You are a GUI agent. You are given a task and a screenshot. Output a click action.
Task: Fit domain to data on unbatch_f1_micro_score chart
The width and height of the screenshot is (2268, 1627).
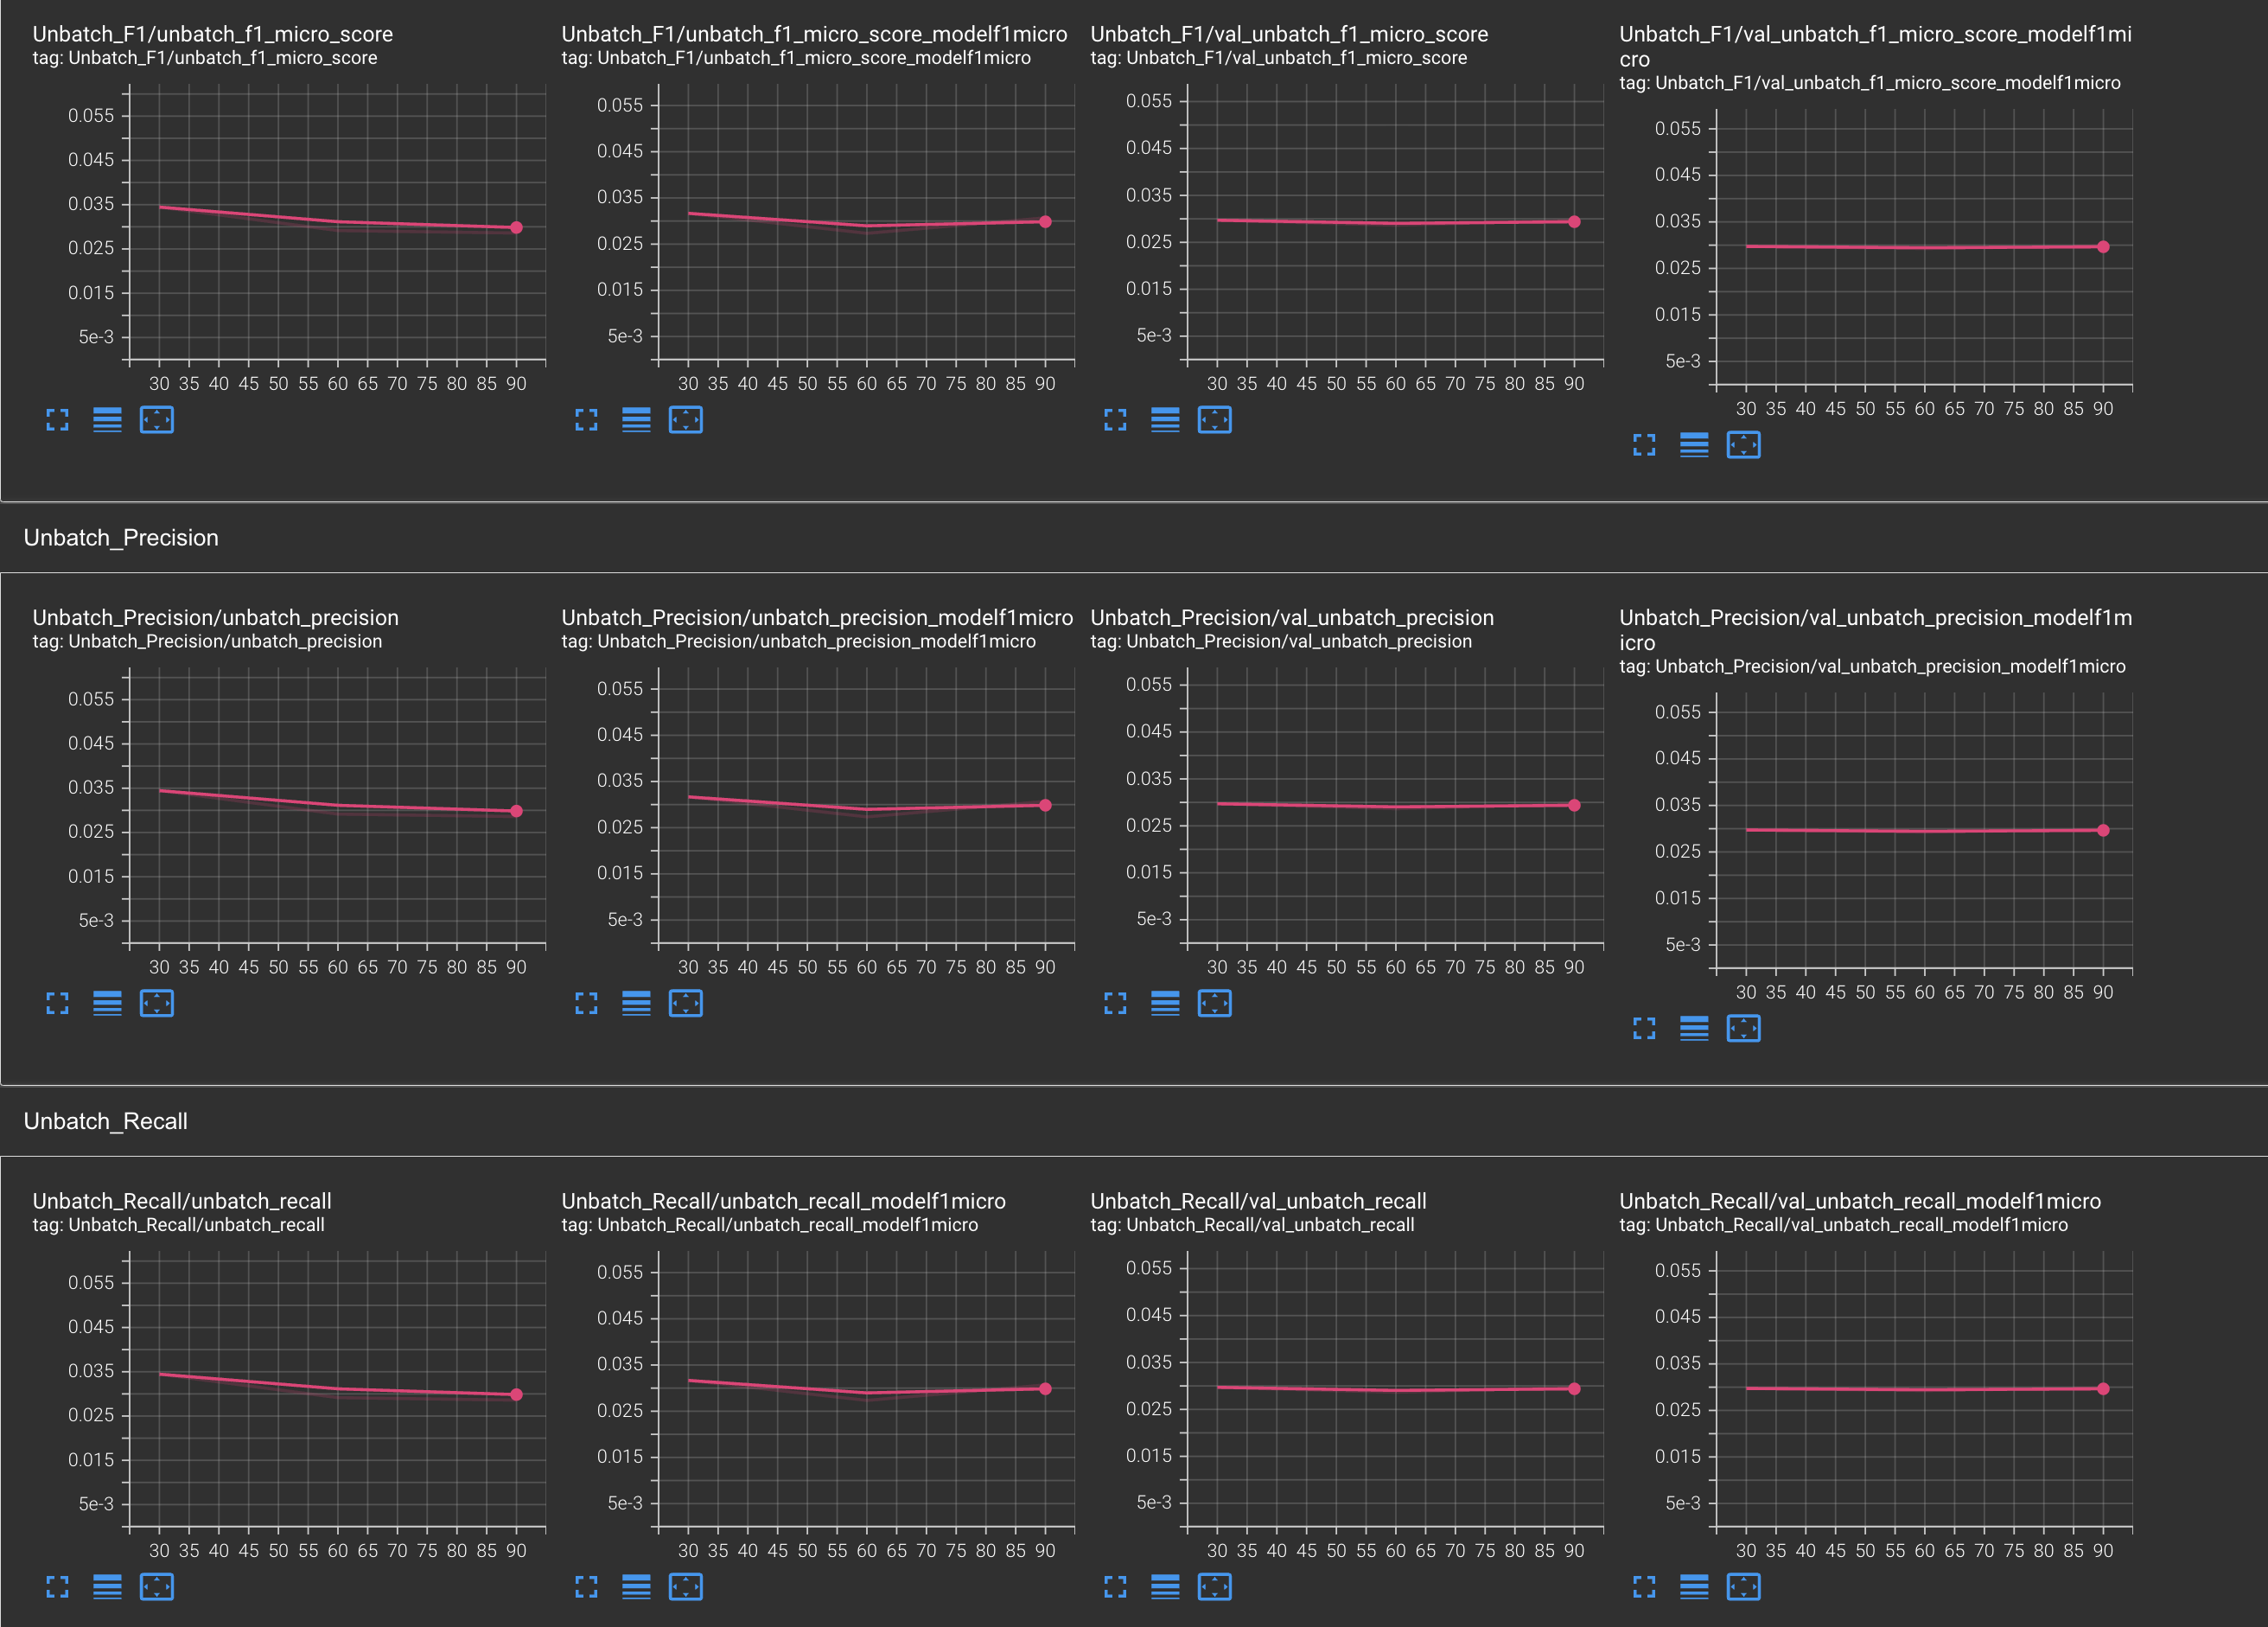tap(157, 420)
